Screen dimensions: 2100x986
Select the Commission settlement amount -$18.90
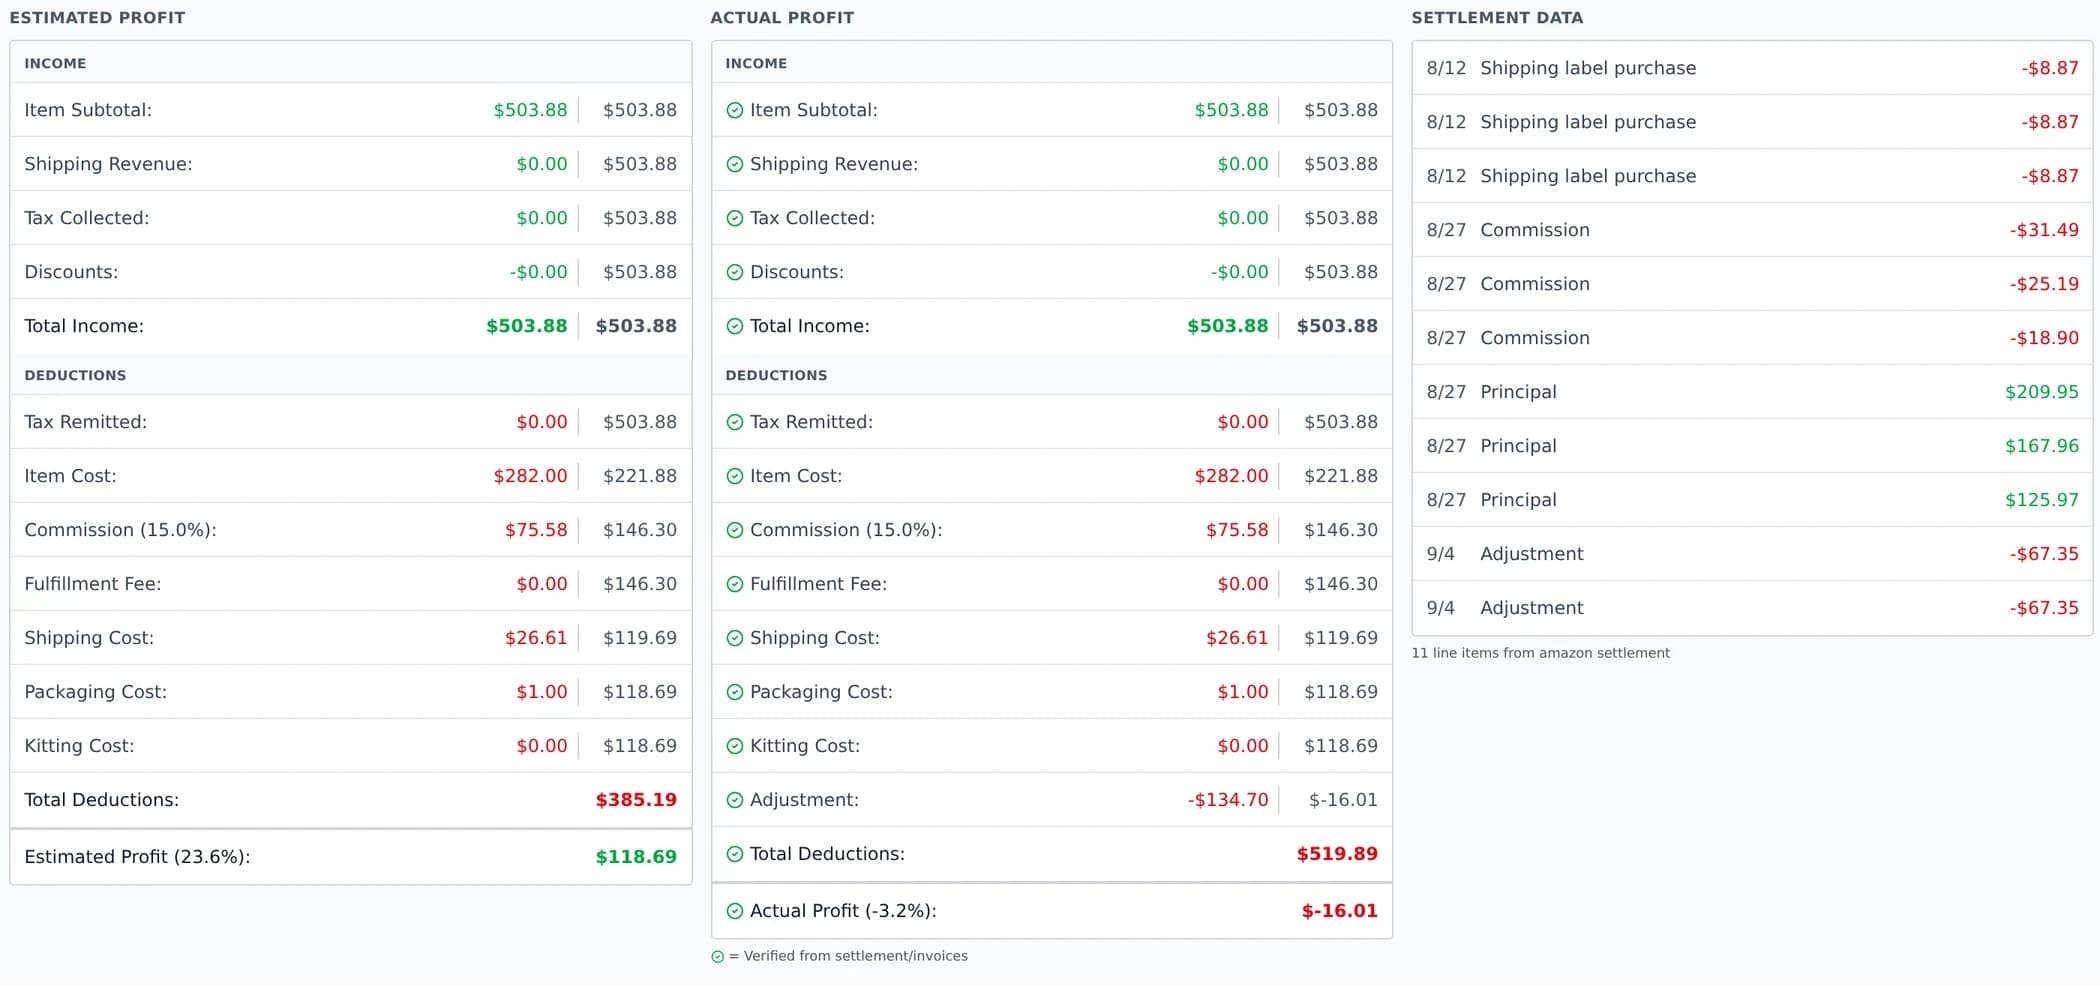click(x=2044, y=338)
